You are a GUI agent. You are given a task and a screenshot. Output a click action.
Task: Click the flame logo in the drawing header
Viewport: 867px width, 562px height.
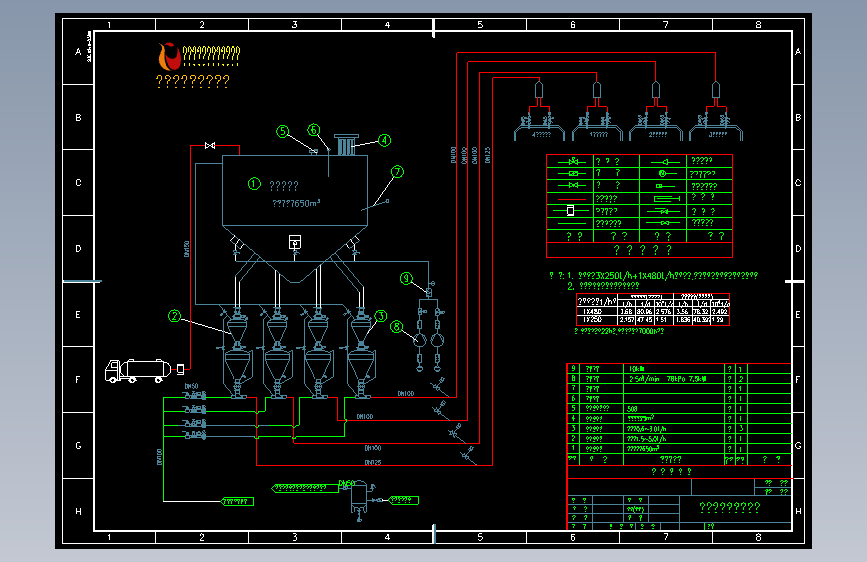pyautogui.click(x=169, y=56)
